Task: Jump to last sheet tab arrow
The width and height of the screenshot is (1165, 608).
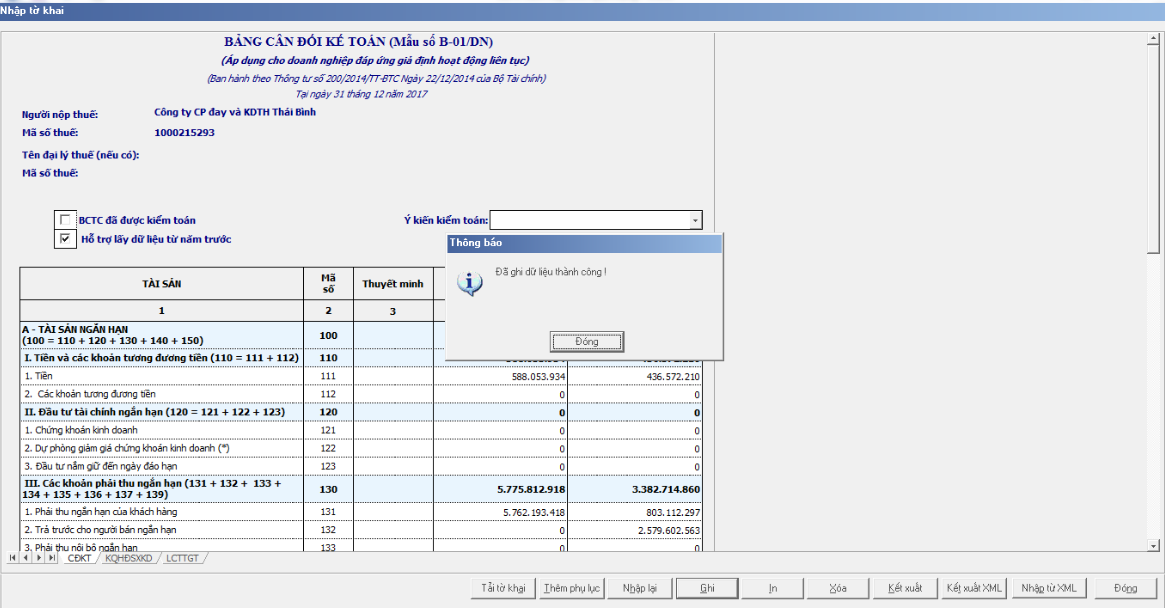Action: pos(51,558)
